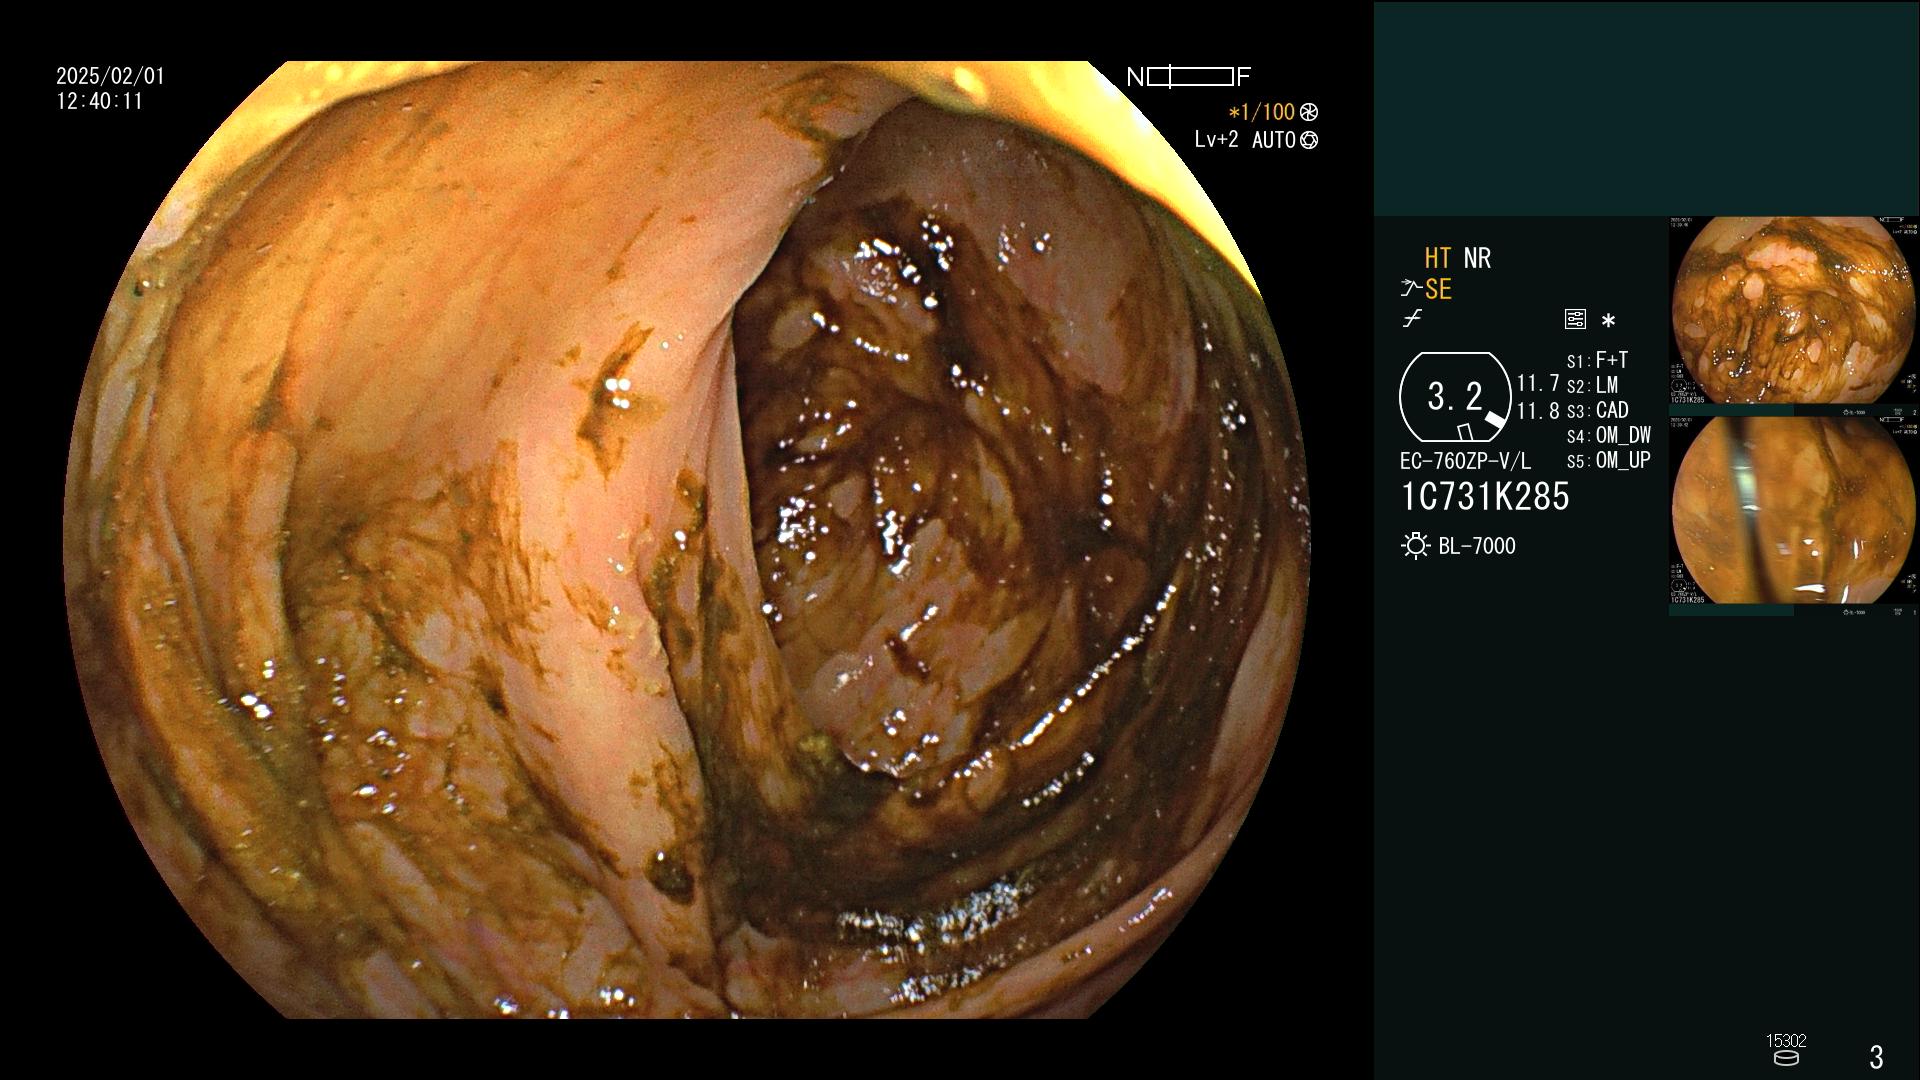Click the time 12:40:11
This screenshot has width=1920, height=1080.
tap(100, 101)
